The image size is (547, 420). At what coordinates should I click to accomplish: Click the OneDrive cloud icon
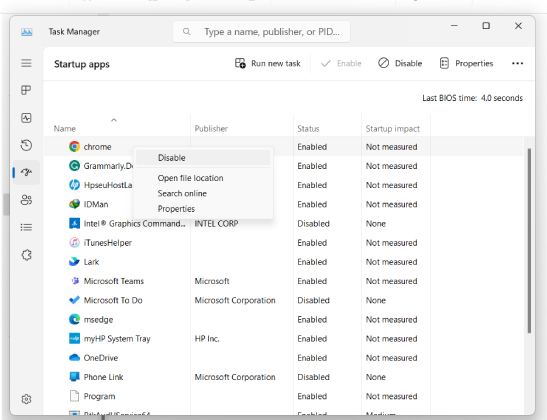(x=74, y=358)
